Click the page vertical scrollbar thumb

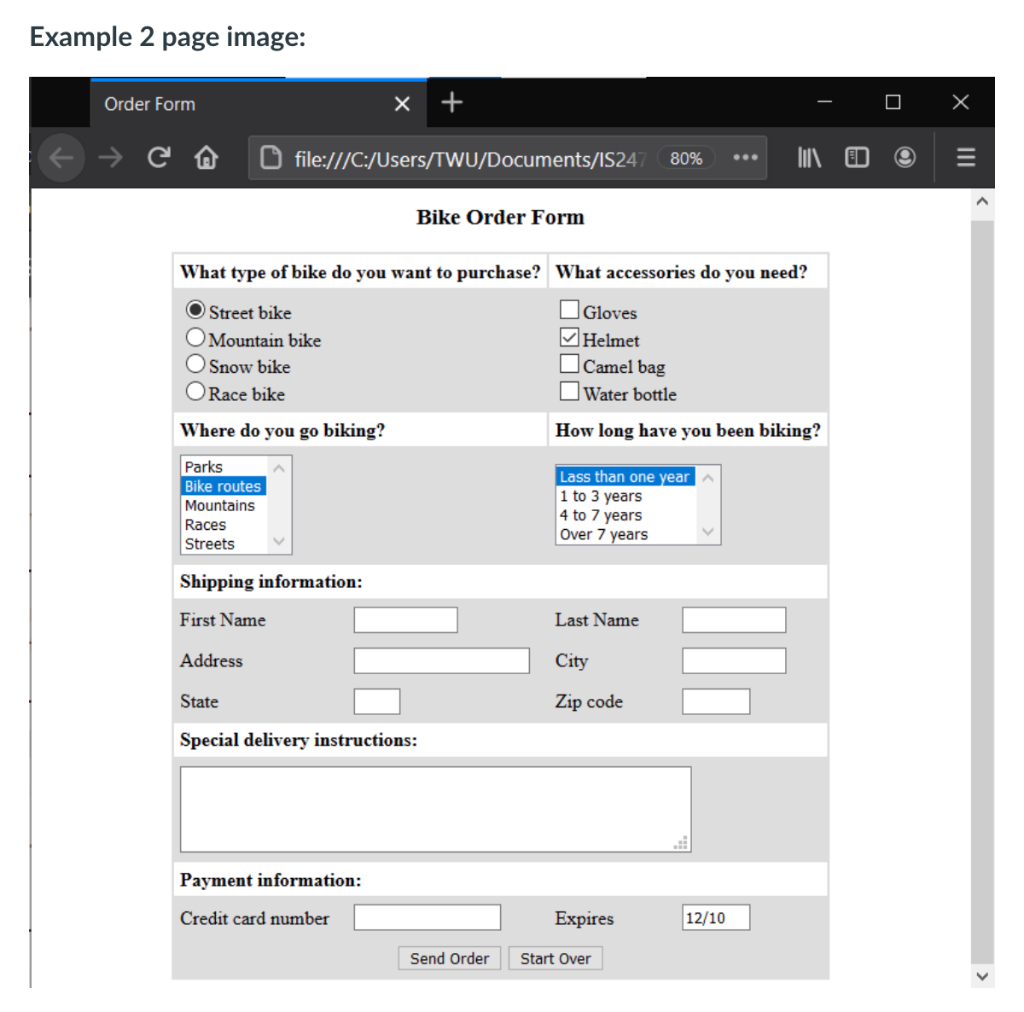tap(982, 592)
